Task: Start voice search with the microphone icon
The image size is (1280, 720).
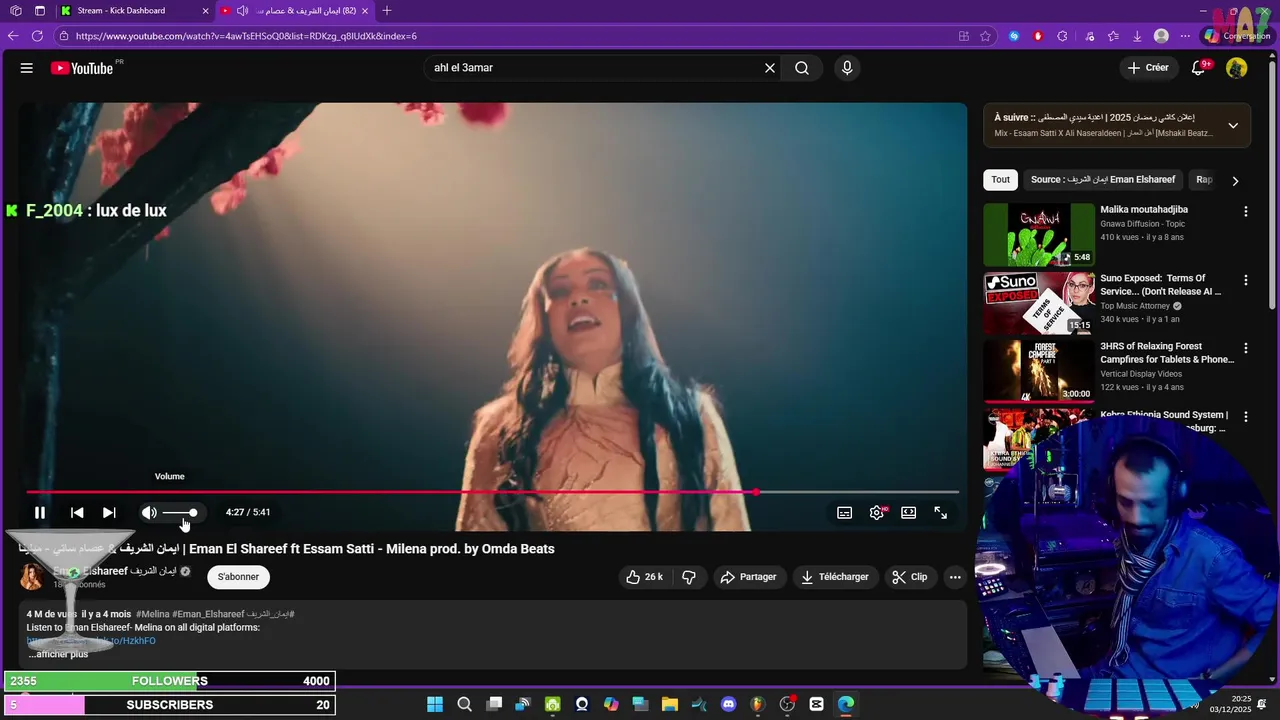Action: pyautogui.click(x=847, y=68)
